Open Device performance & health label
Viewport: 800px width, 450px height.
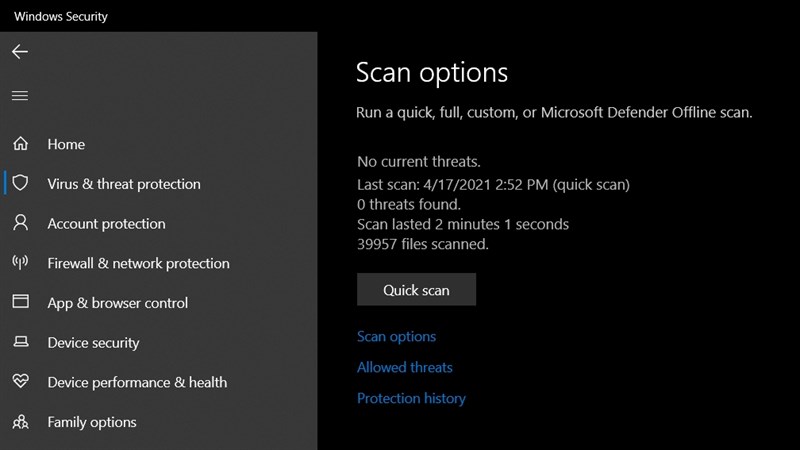coord(137,382)
